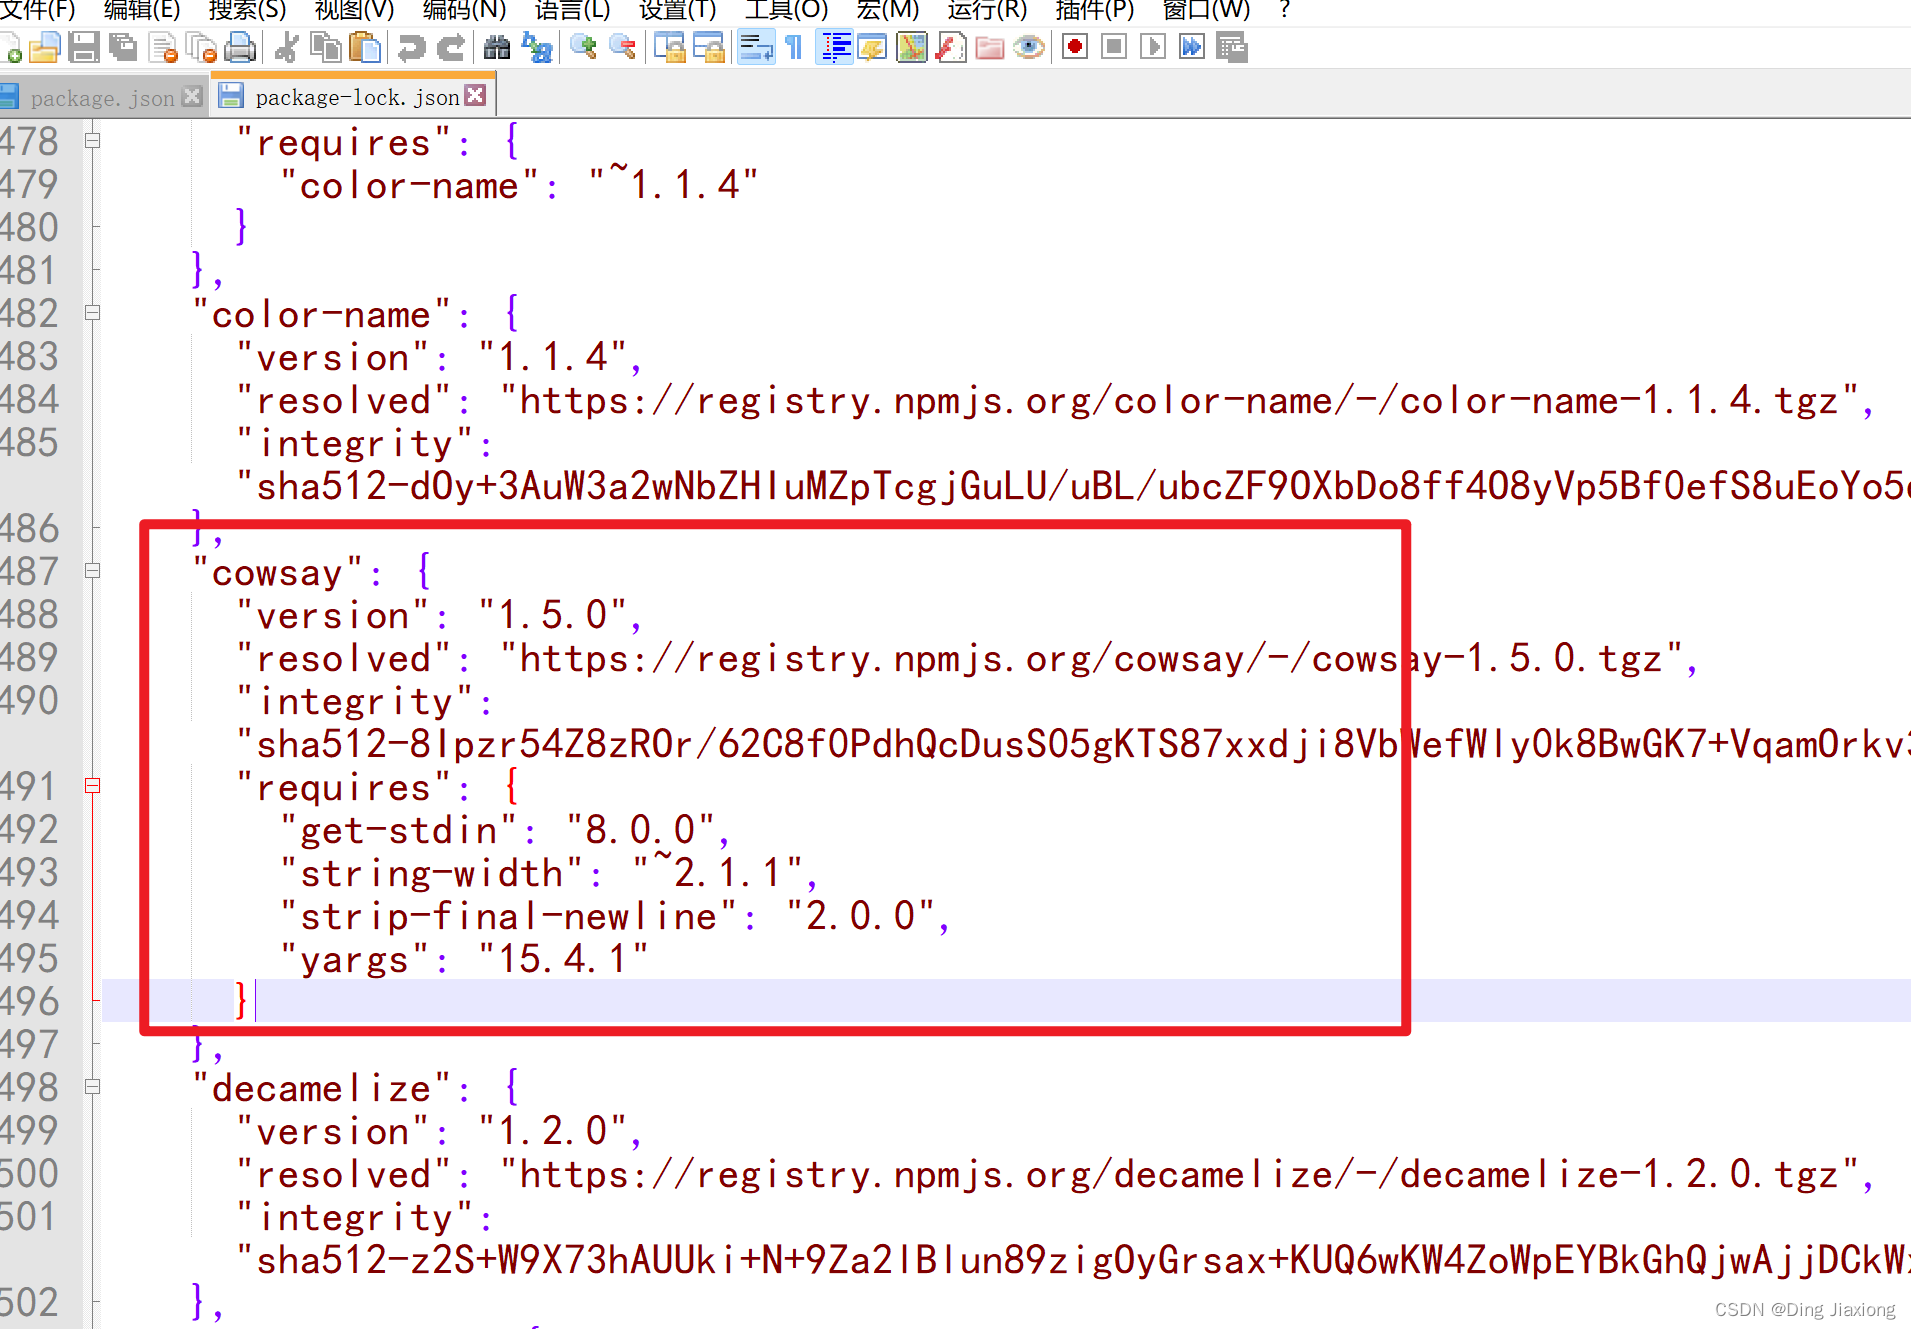Click the cowsay resolved URL text
1911x1329 pixels.
point(1092,658)
